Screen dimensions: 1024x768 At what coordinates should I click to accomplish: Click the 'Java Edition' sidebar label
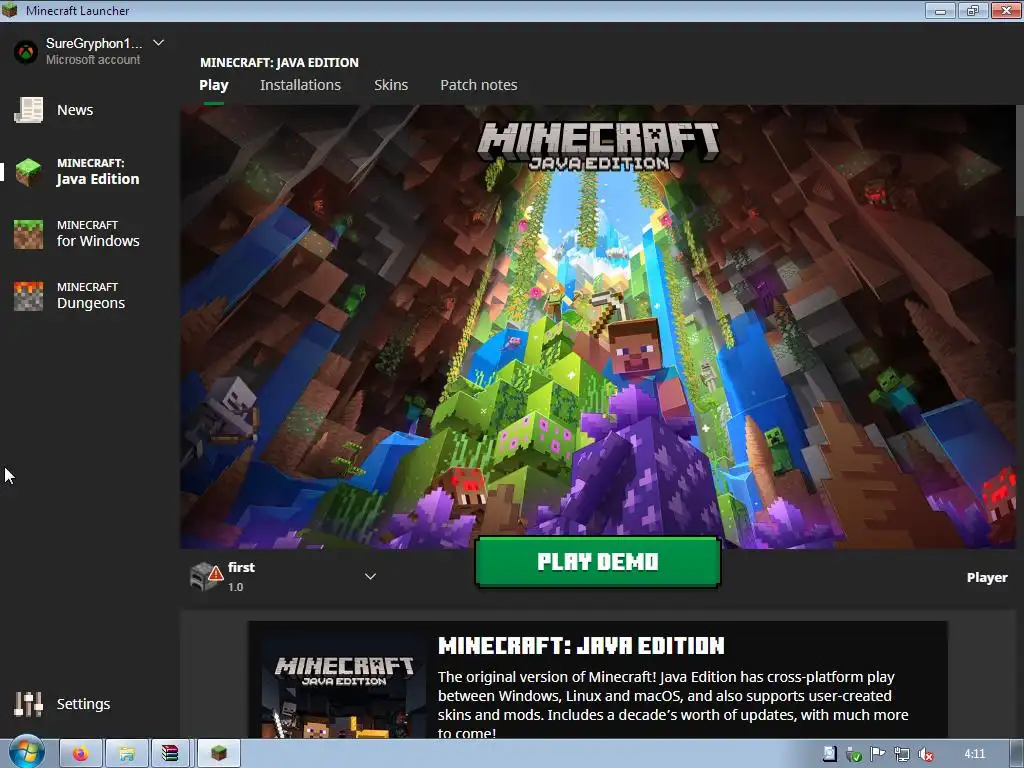click(x=98, y=179)
